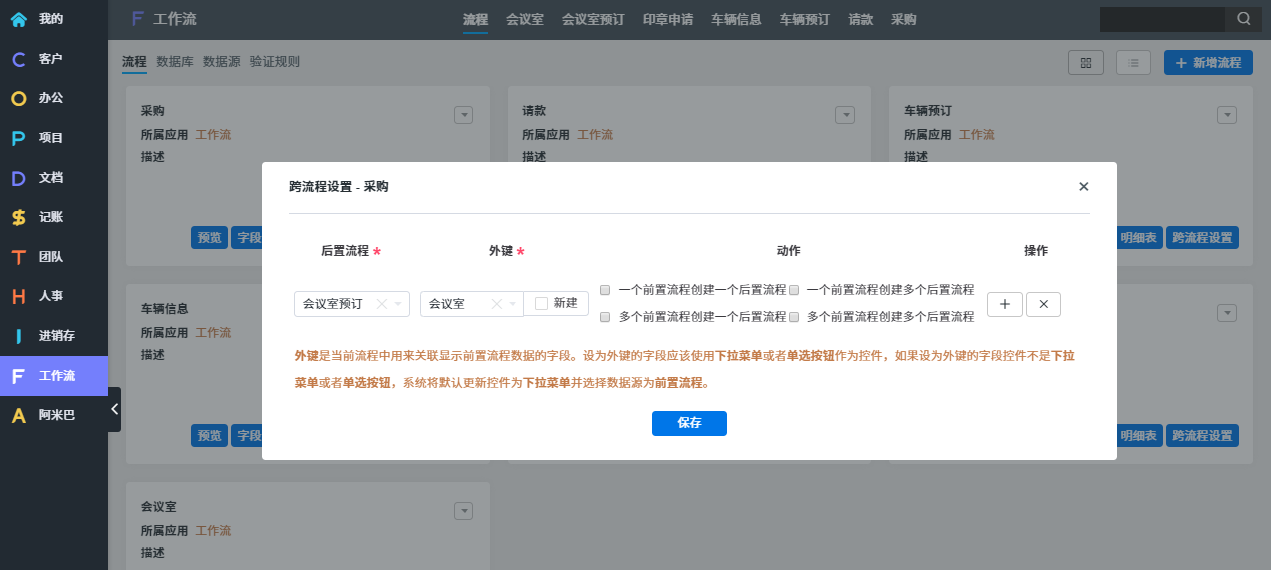Close the 跨流程设置 dialog
This screenshot has height=570, width=1271.
pos(1084,187)
